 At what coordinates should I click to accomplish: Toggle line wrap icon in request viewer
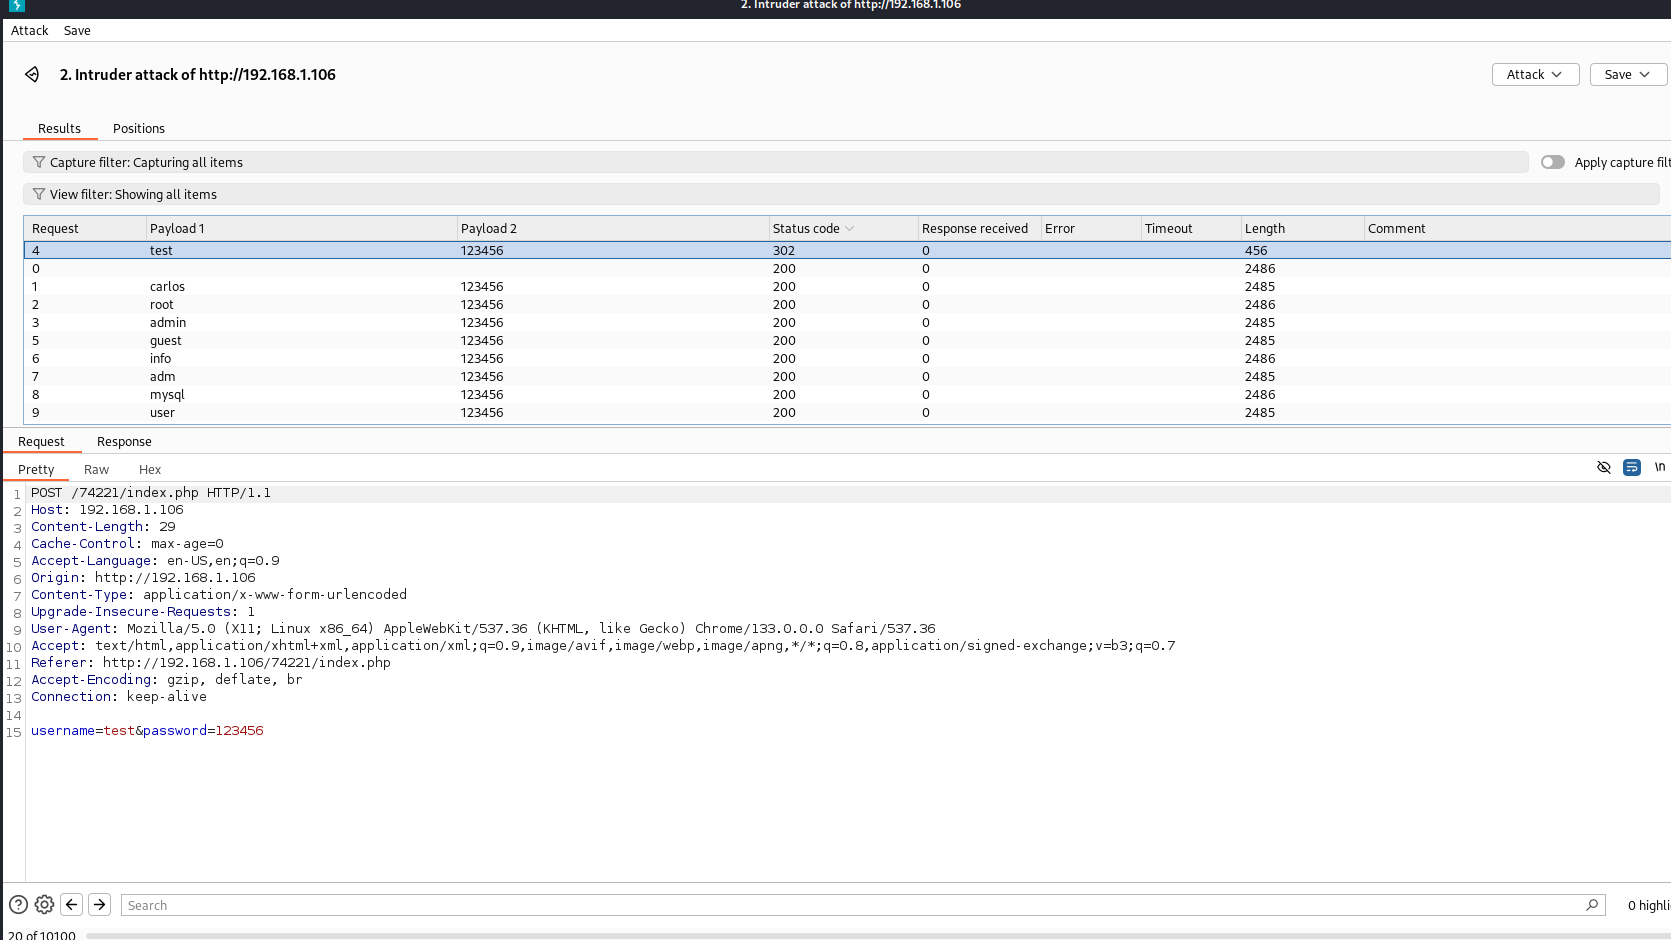(x=1632, y=467)
